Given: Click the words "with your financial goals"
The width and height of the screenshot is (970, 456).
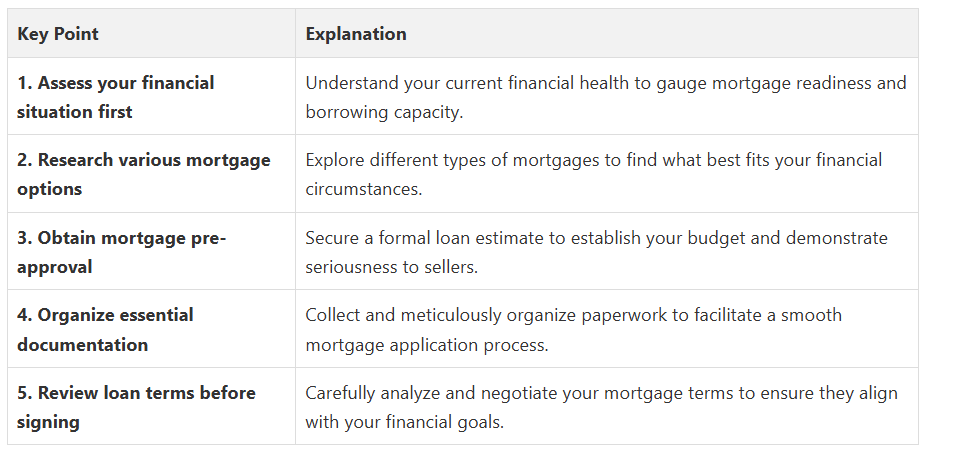Looking at the screenshot, I should 404,422.
